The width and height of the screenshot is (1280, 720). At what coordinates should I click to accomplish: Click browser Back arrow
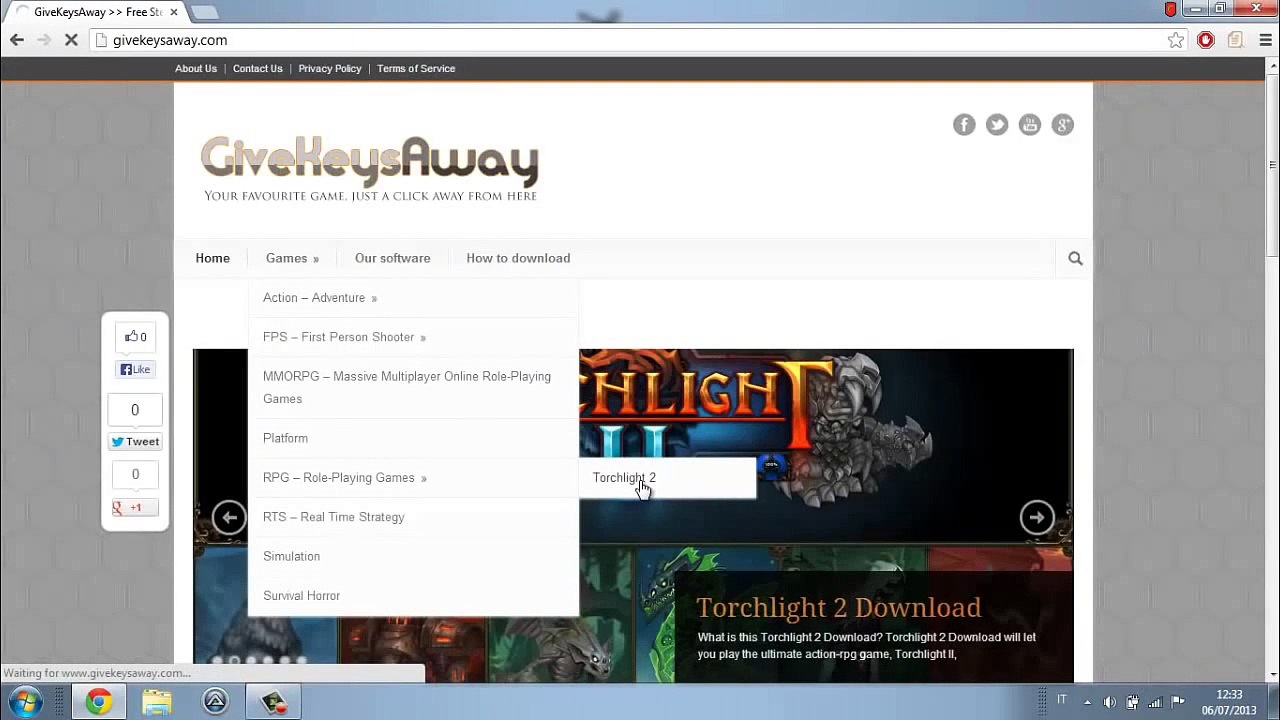pyautogui.click(x=17, y=40)
